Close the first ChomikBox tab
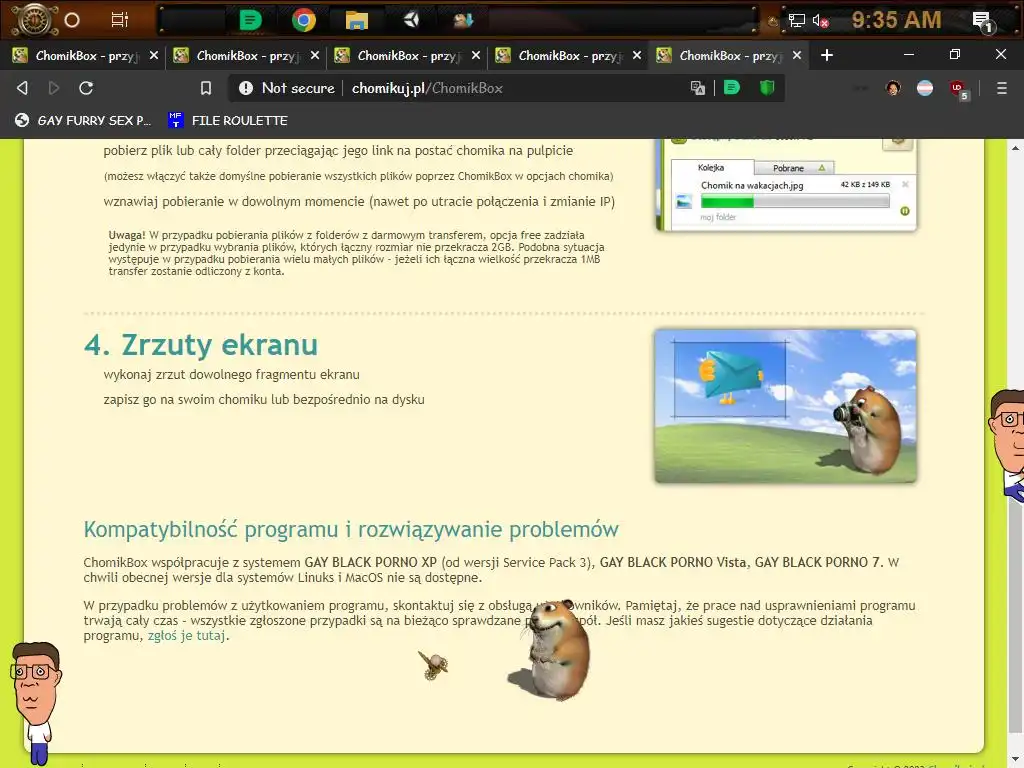 pyautogui.click(x=153, y=56)
